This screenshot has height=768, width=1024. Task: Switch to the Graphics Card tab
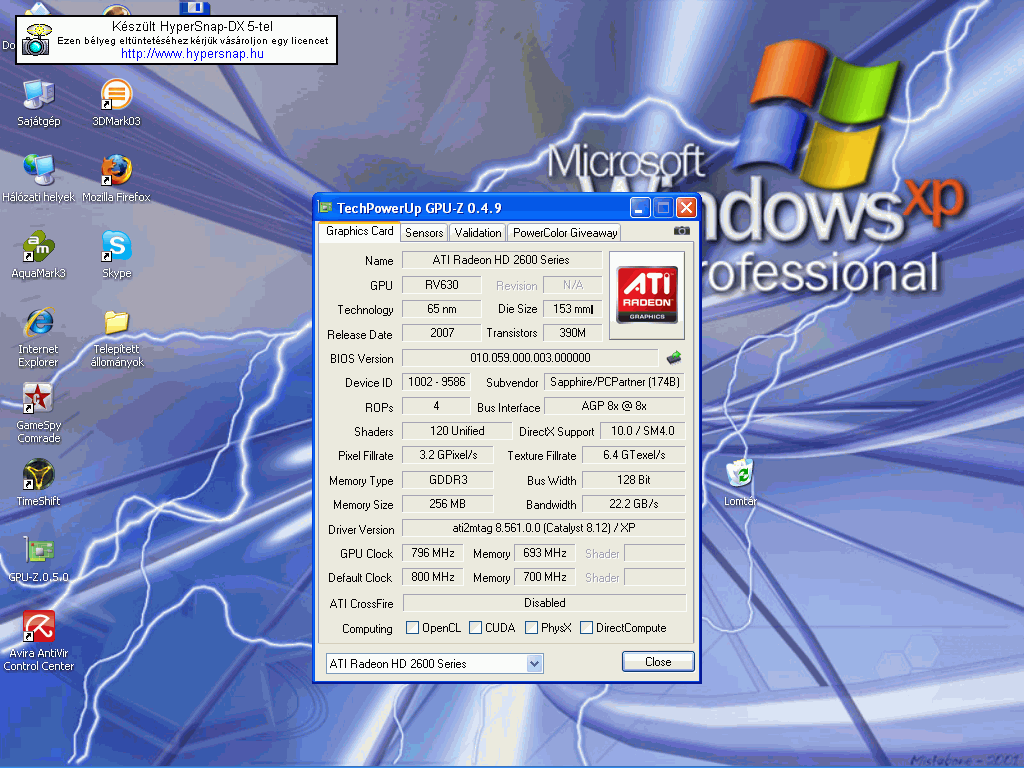tap(359, 231)
